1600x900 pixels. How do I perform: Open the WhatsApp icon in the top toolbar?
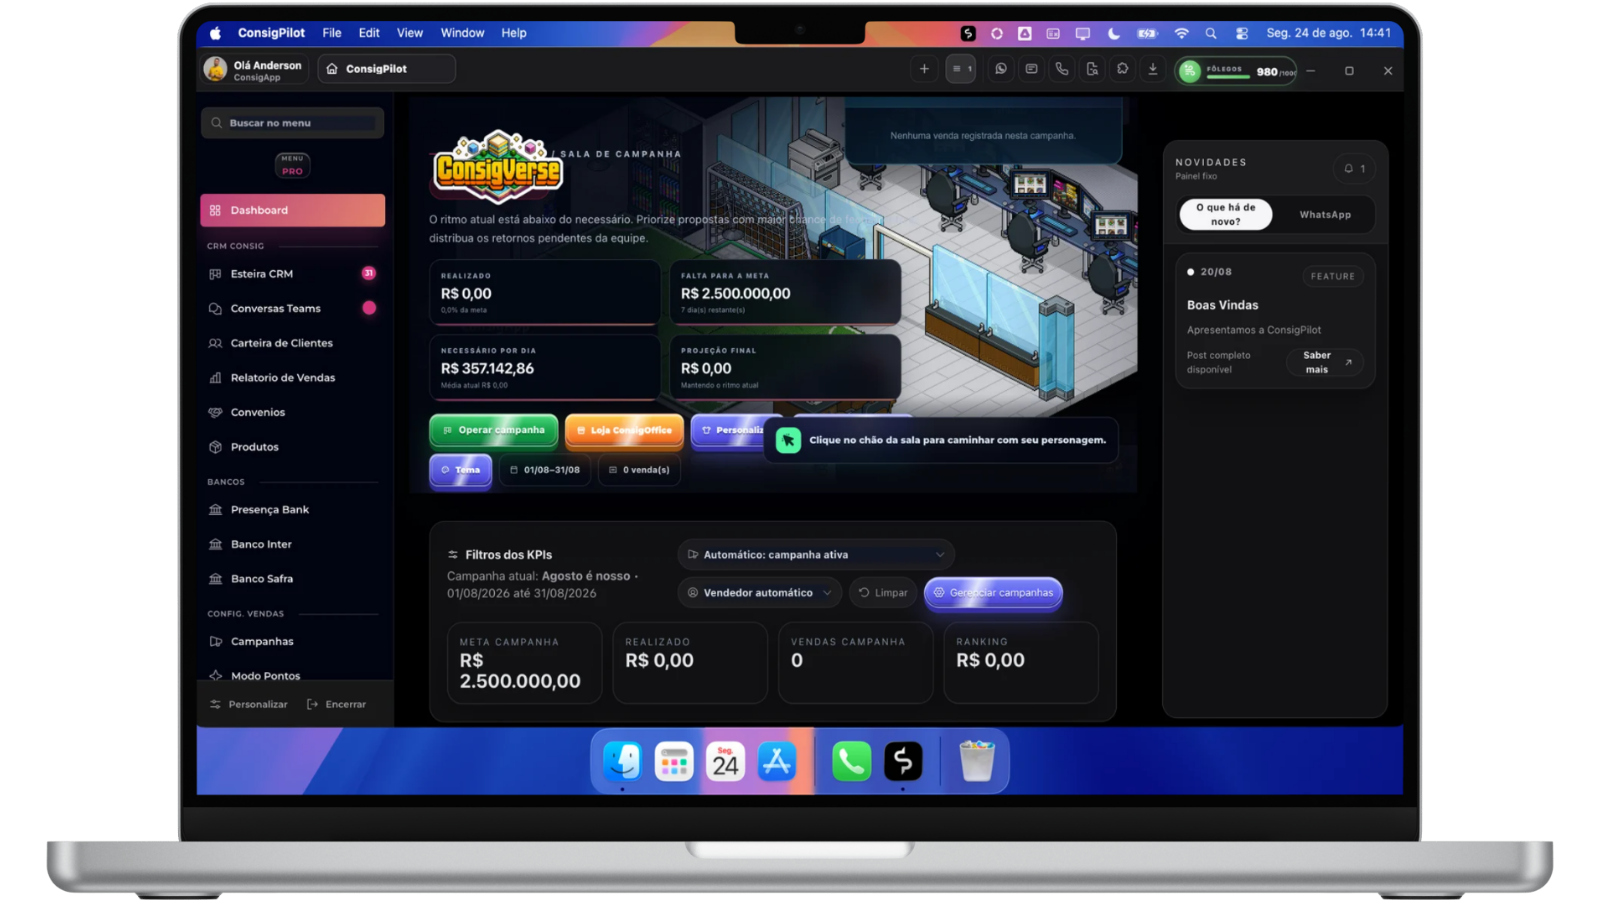click(1001, 69)
